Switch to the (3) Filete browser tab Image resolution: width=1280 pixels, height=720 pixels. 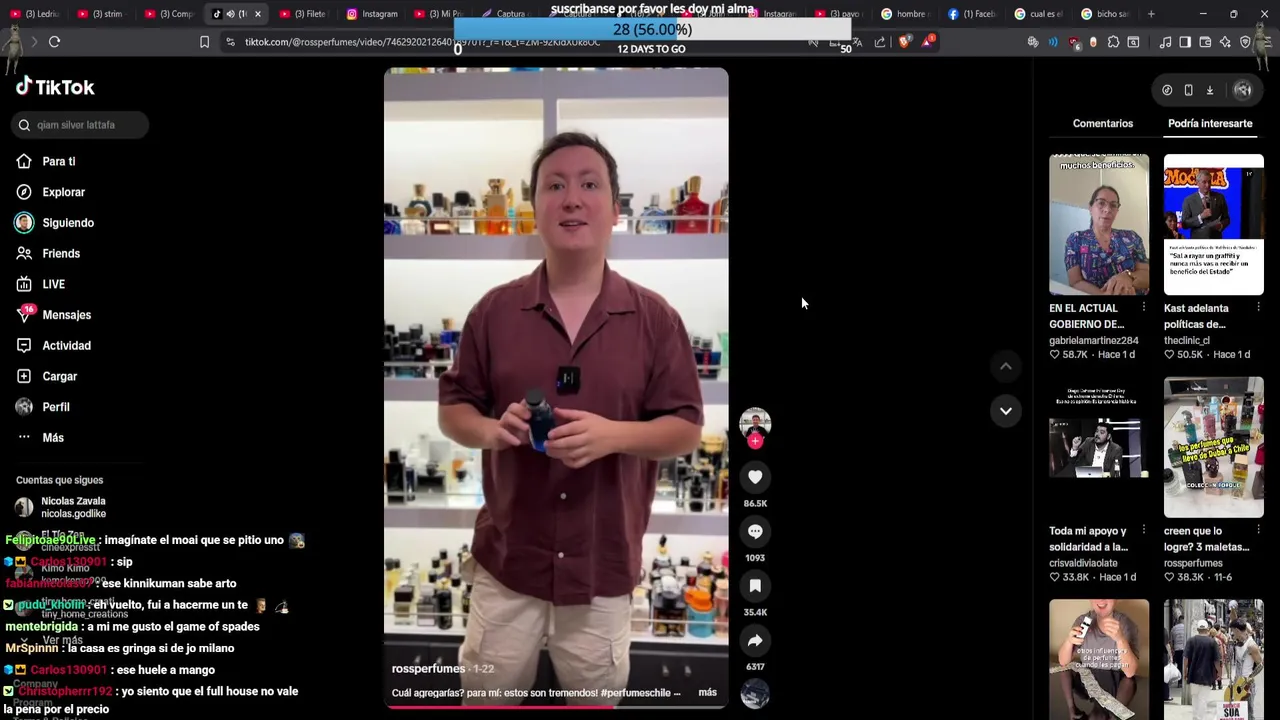click(x=303, y=14)
